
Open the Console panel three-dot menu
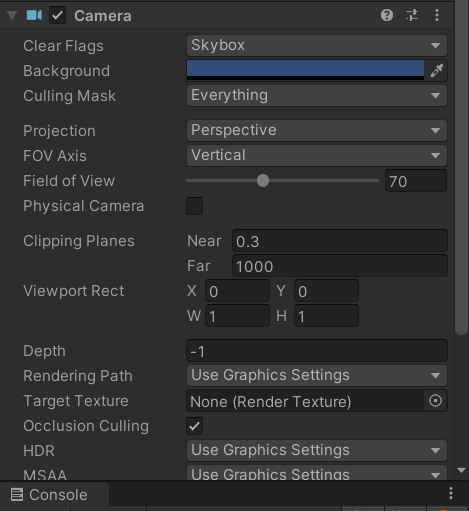point(451,493)
